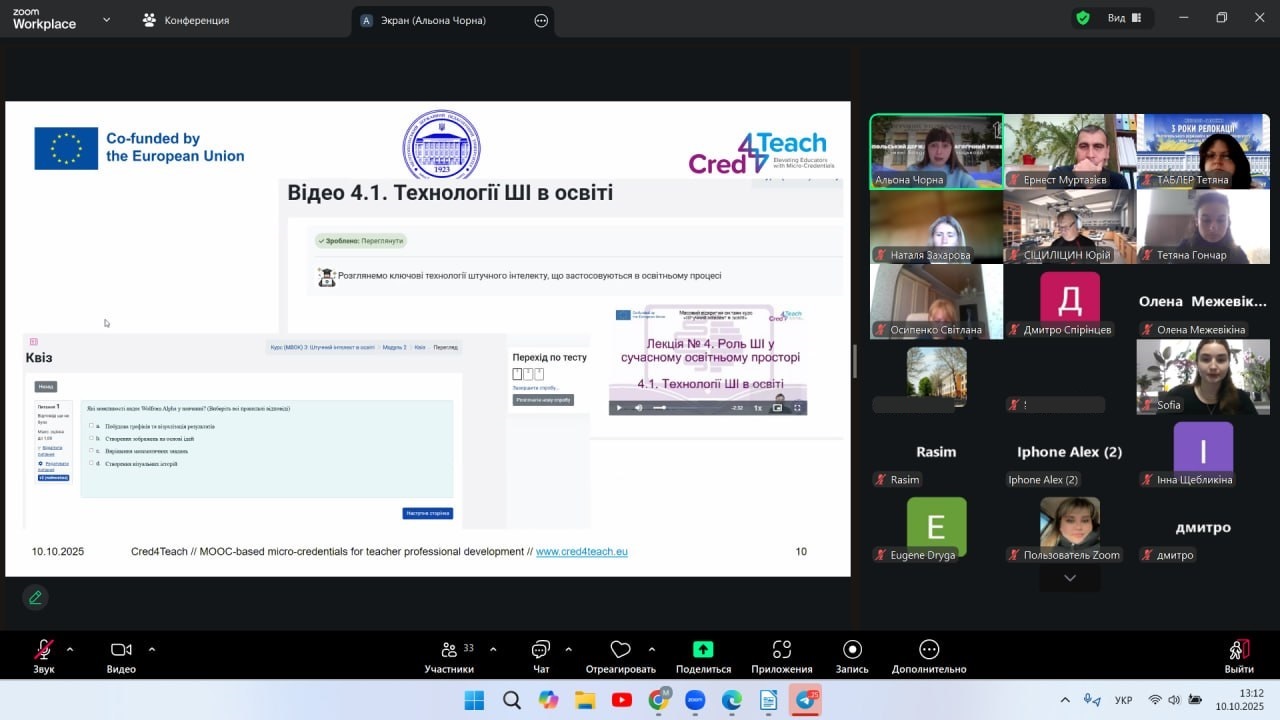Click the green encryption shield icon
Viewport: 1280px width, 720px height.
(x=1083, y=18)
